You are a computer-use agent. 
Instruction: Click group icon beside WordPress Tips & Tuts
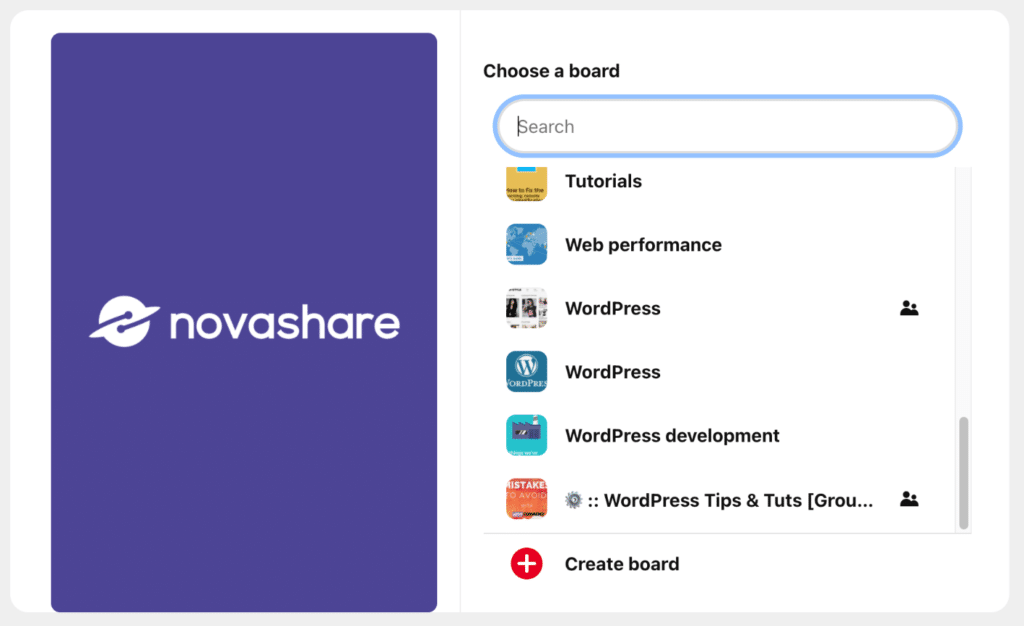(x=908, y=499)
